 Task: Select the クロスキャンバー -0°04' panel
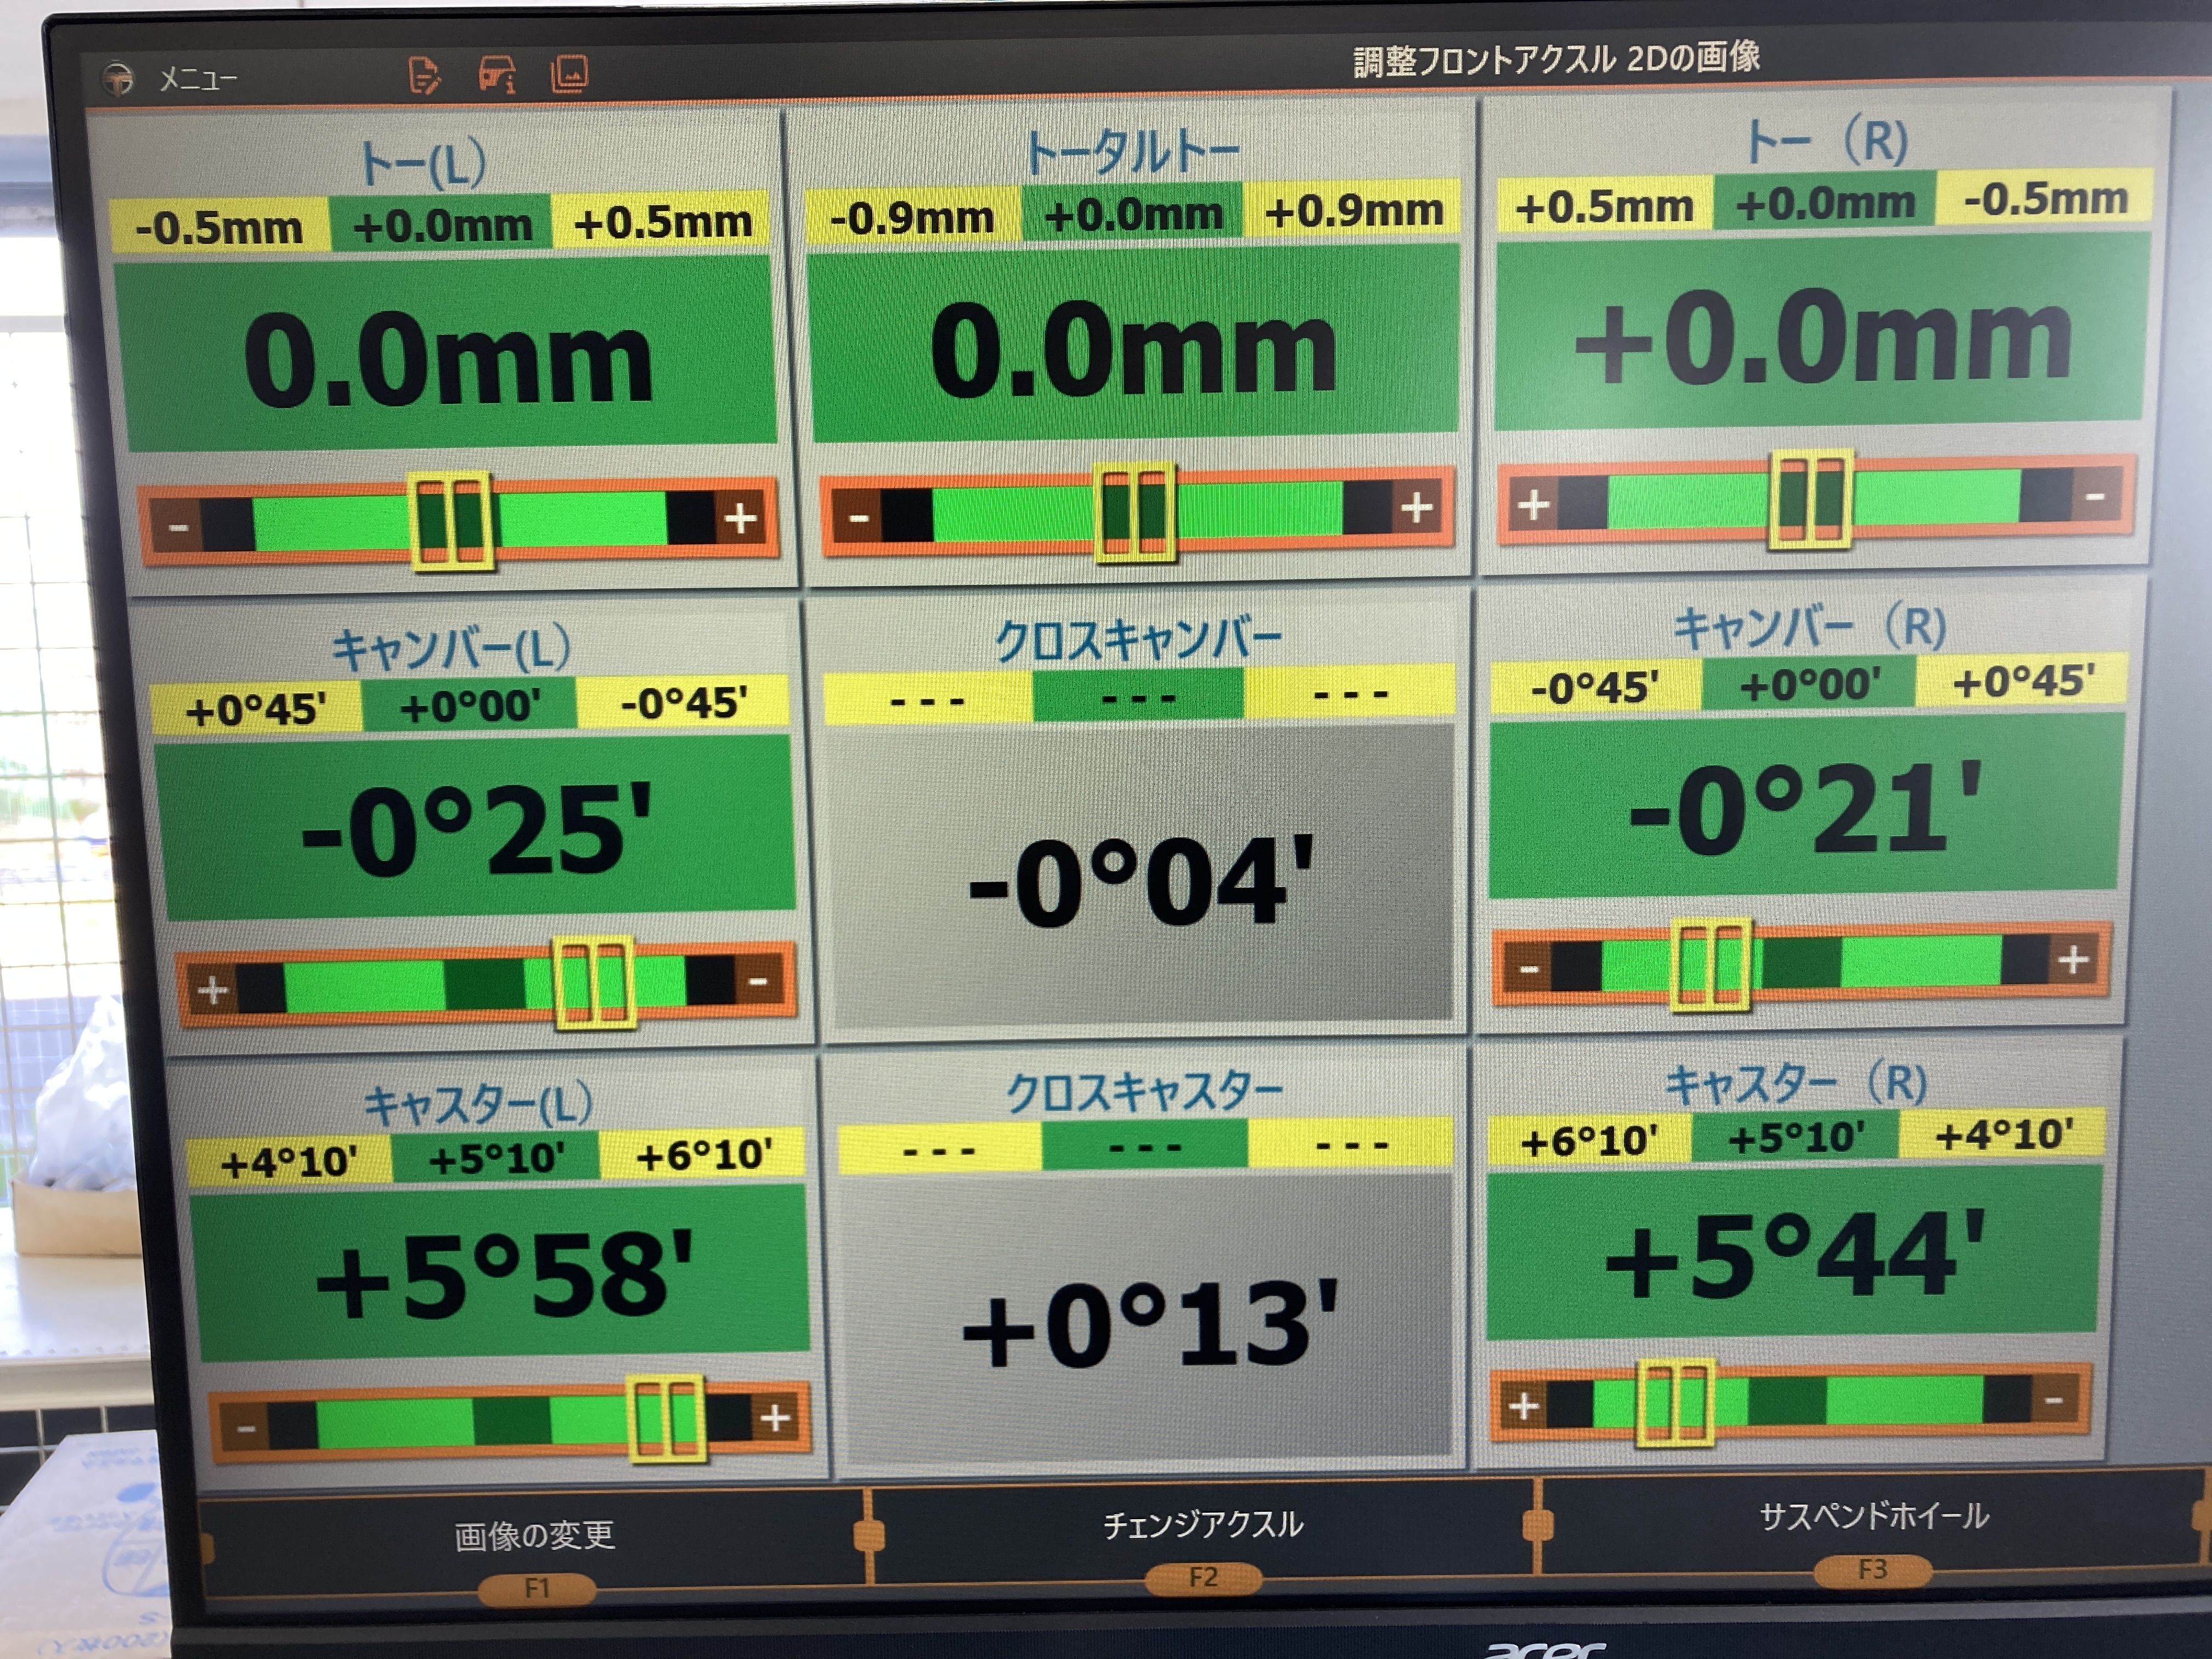[x=1141, y=879]
